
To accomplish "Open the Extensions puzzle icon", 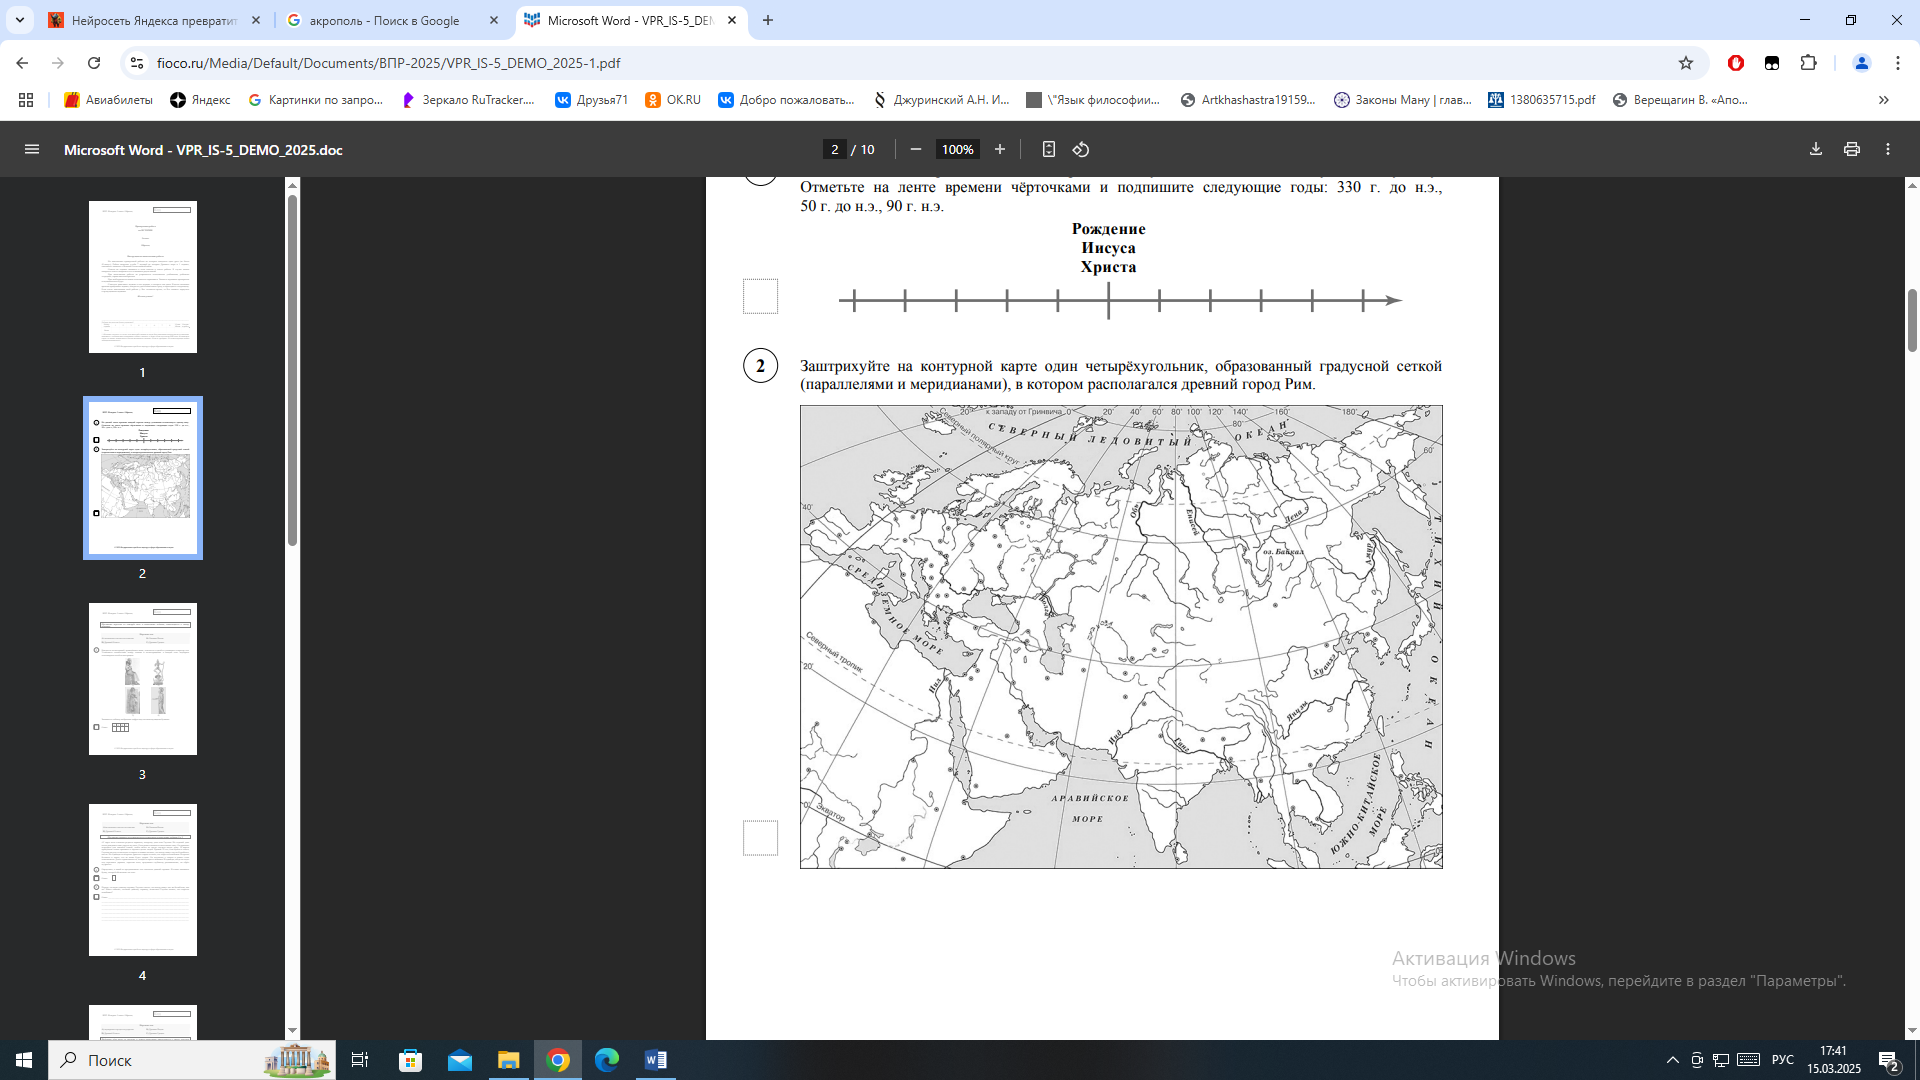I will (x=1808, y=63).
